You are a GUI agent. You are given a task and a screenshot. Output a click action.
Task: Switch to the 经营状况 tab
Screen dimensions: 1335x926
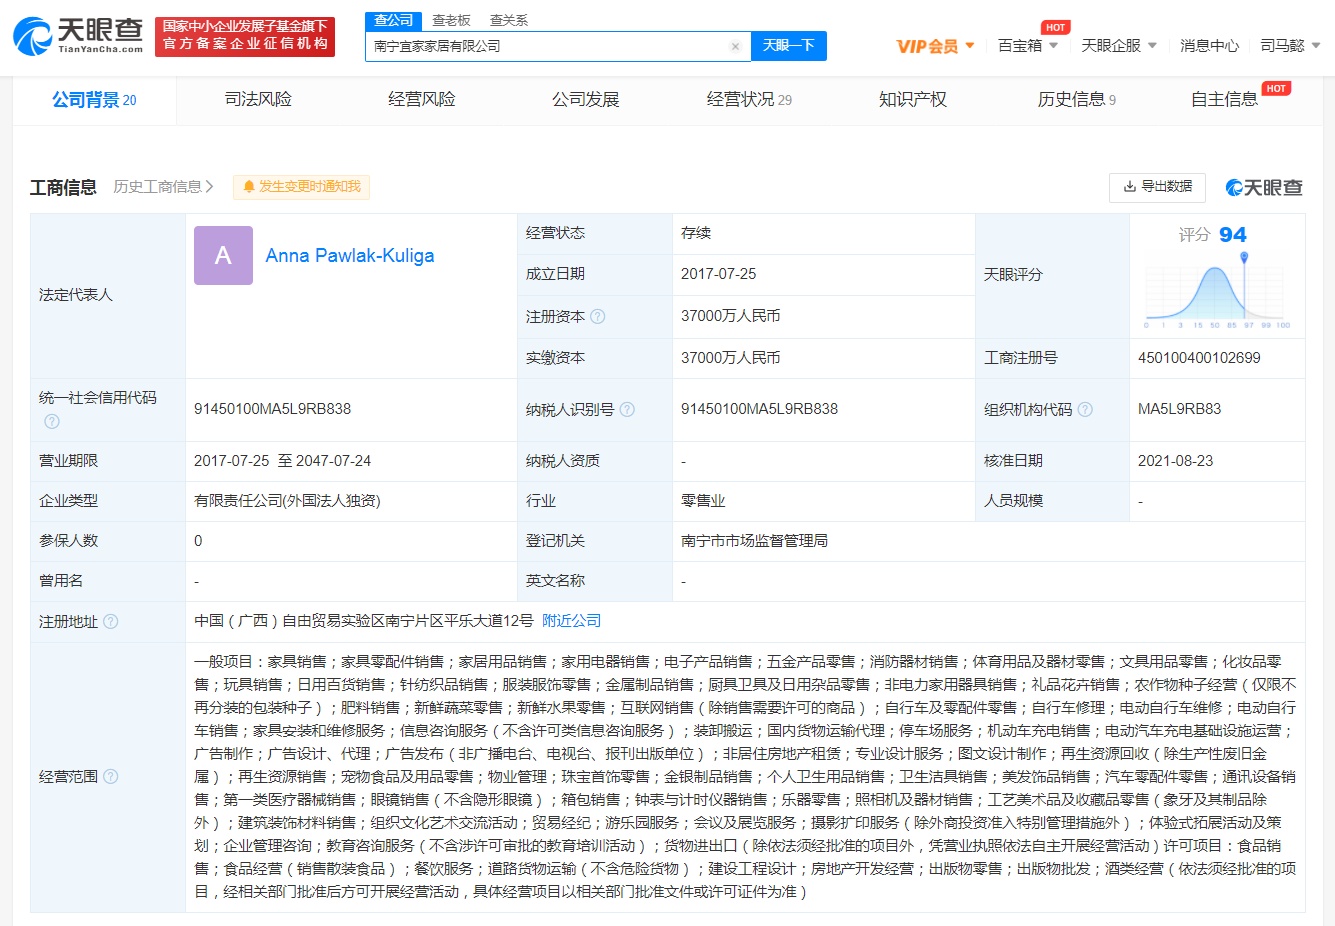(x=749, y=100)
